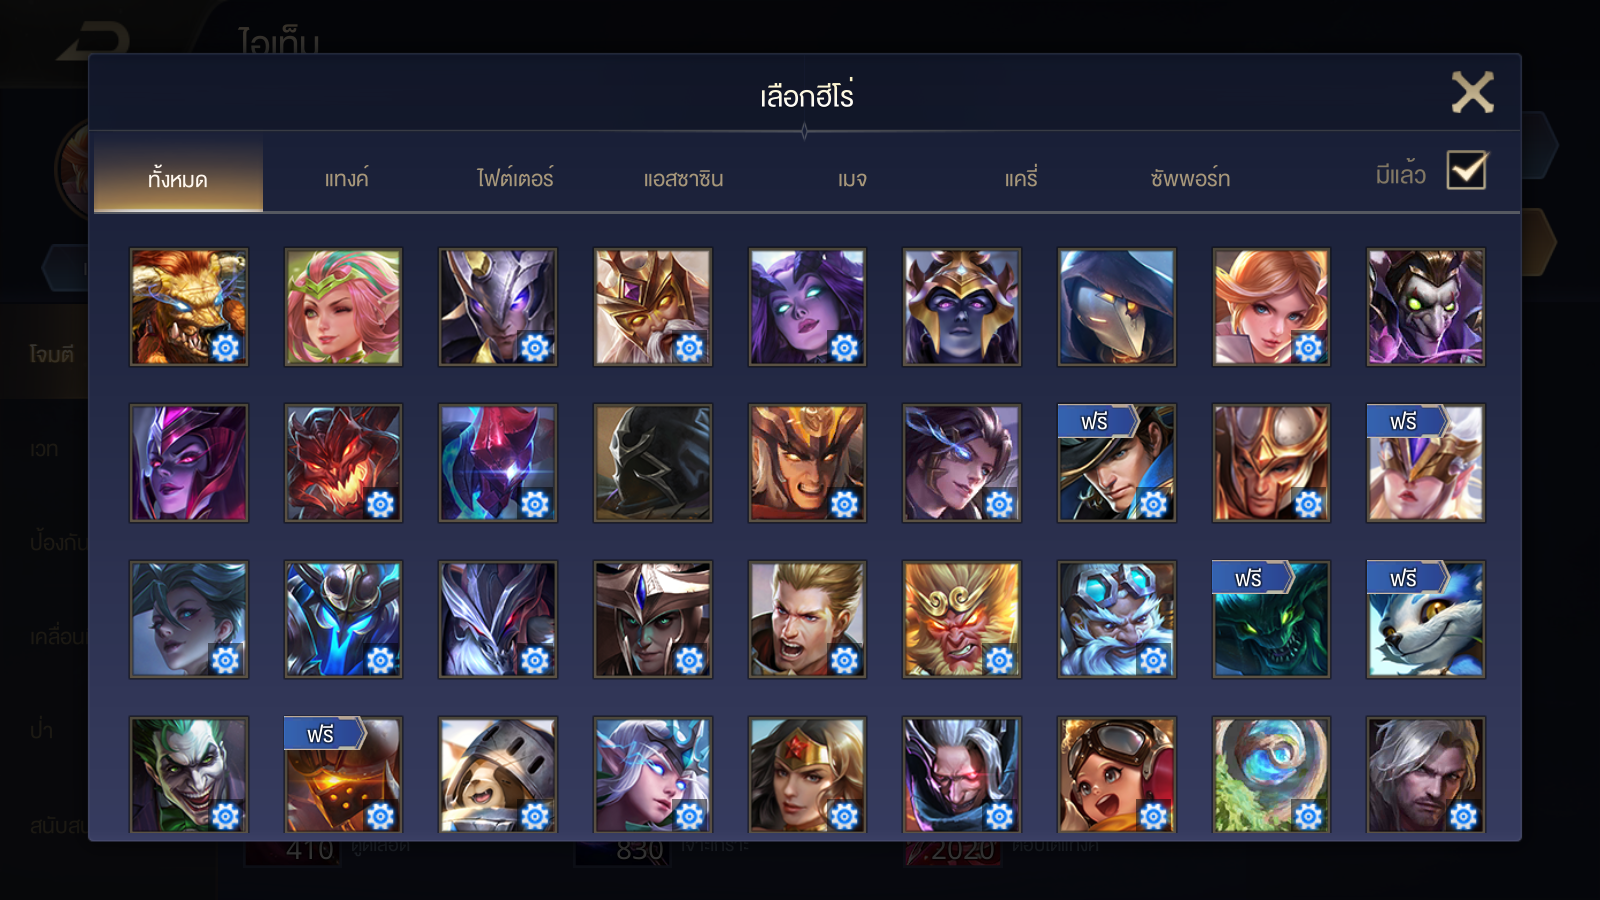Select the Joker hero portrait
Image resolution: width=1600 pixels, height=900 pixels.
[188, 774]
